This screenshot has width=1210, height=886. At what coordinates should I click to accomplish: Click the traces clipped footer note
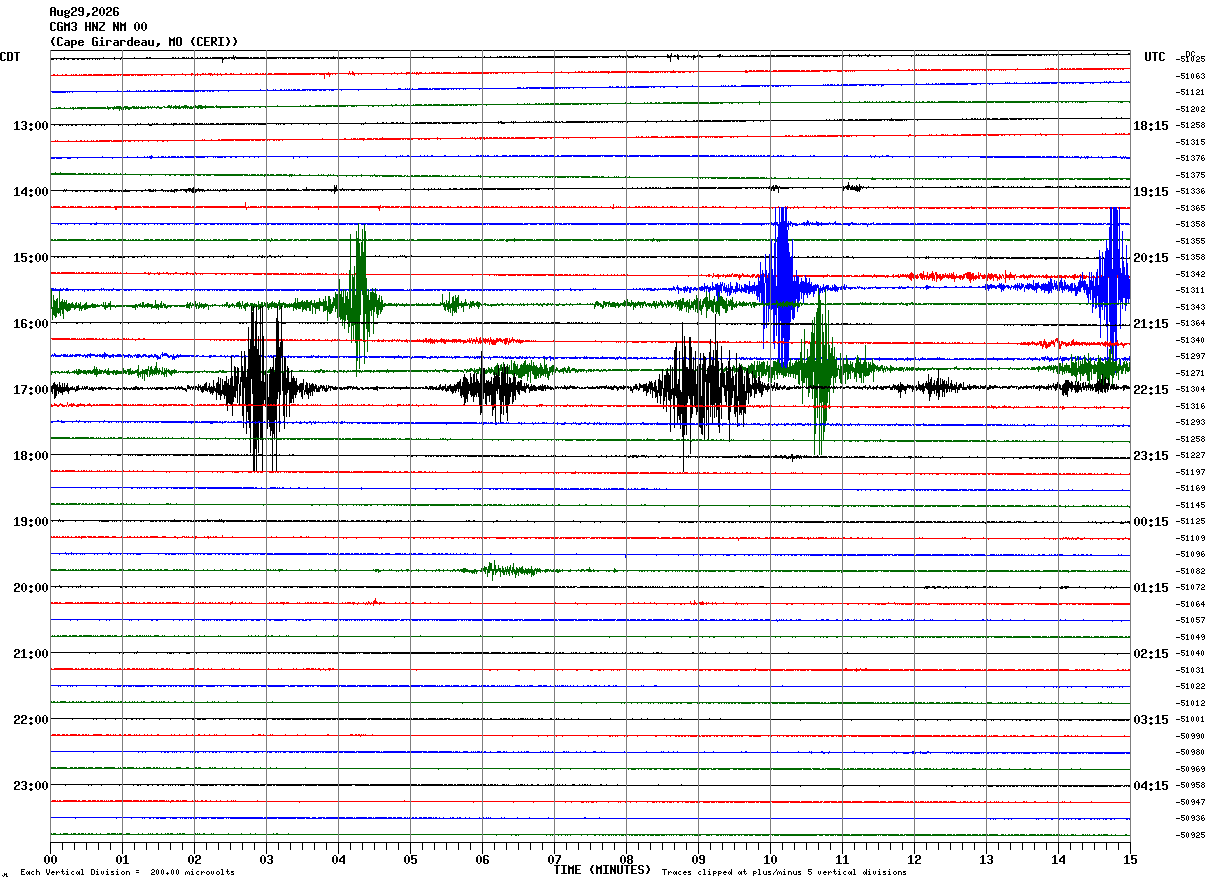pyautogui.click(x=784, y=873)
